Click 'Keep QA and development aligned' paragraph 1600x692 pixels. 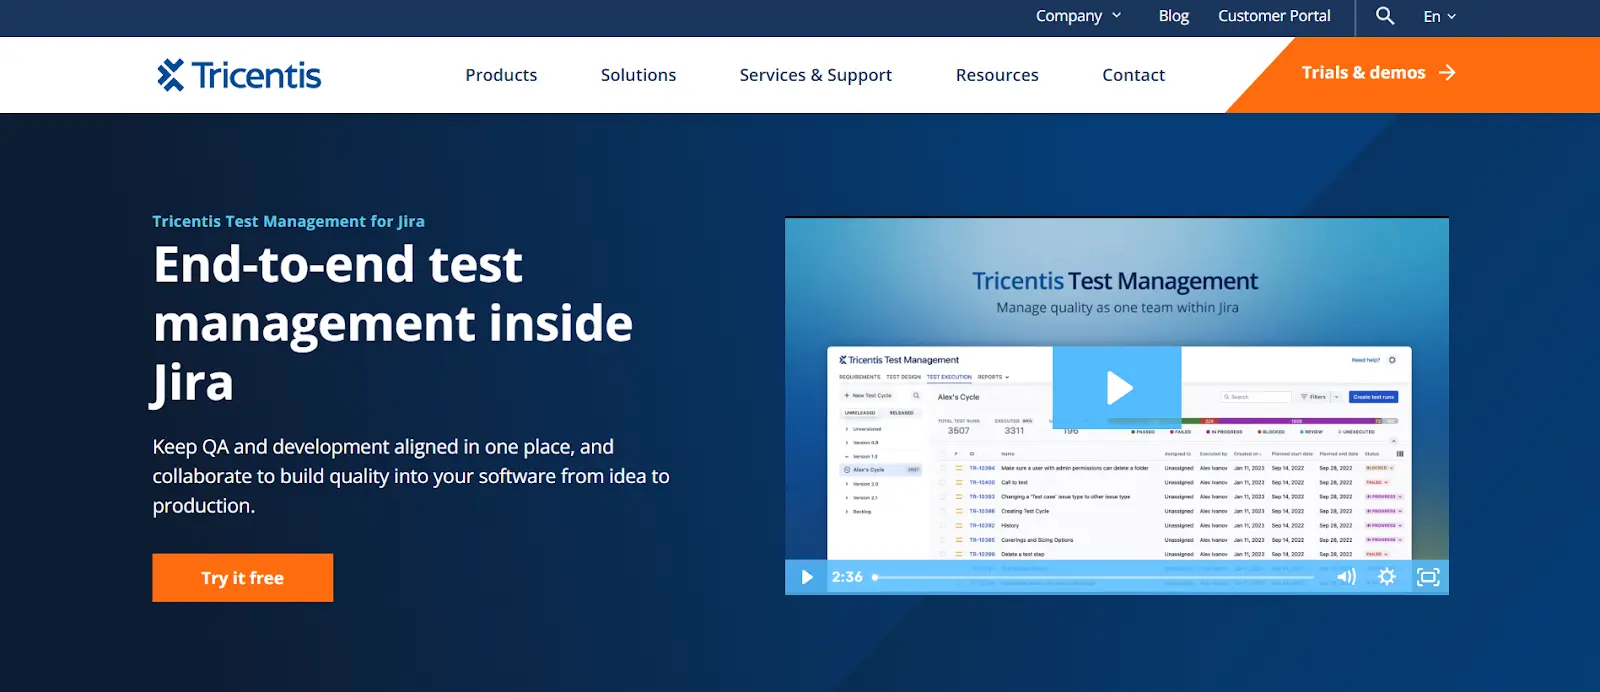point(411,476)
